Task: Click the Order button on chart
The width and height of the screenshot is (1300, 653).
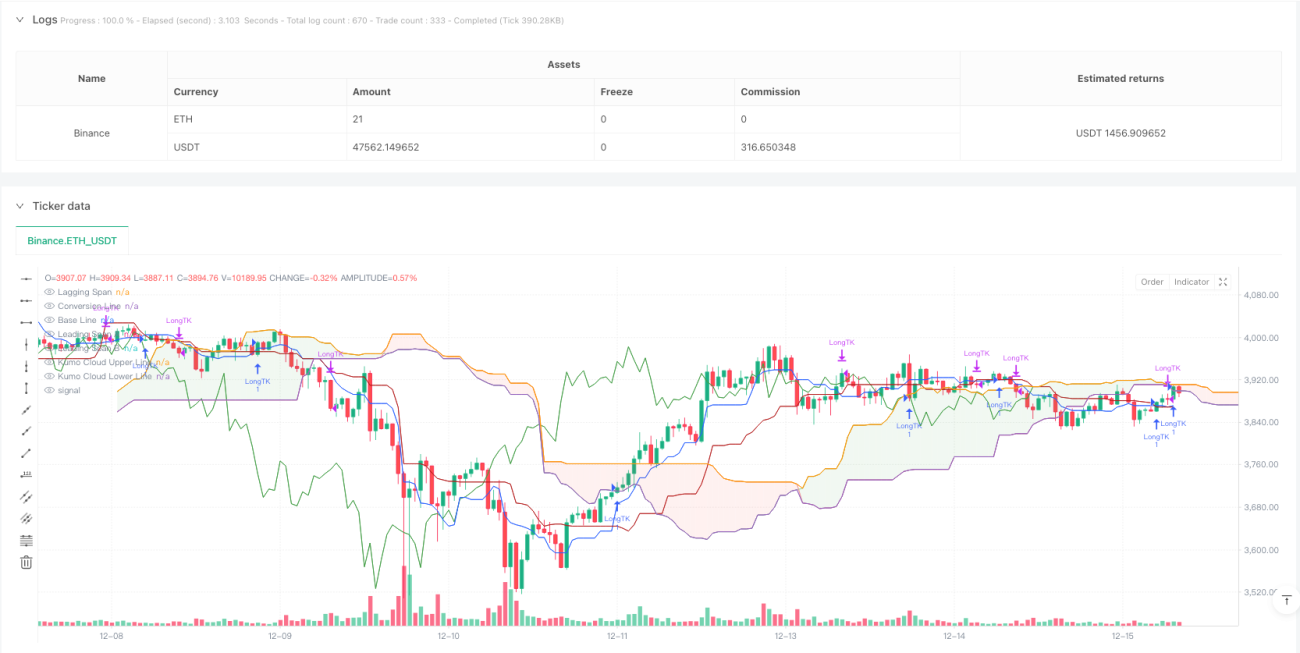Action: pyautogui.click(x=1152, y=282)
